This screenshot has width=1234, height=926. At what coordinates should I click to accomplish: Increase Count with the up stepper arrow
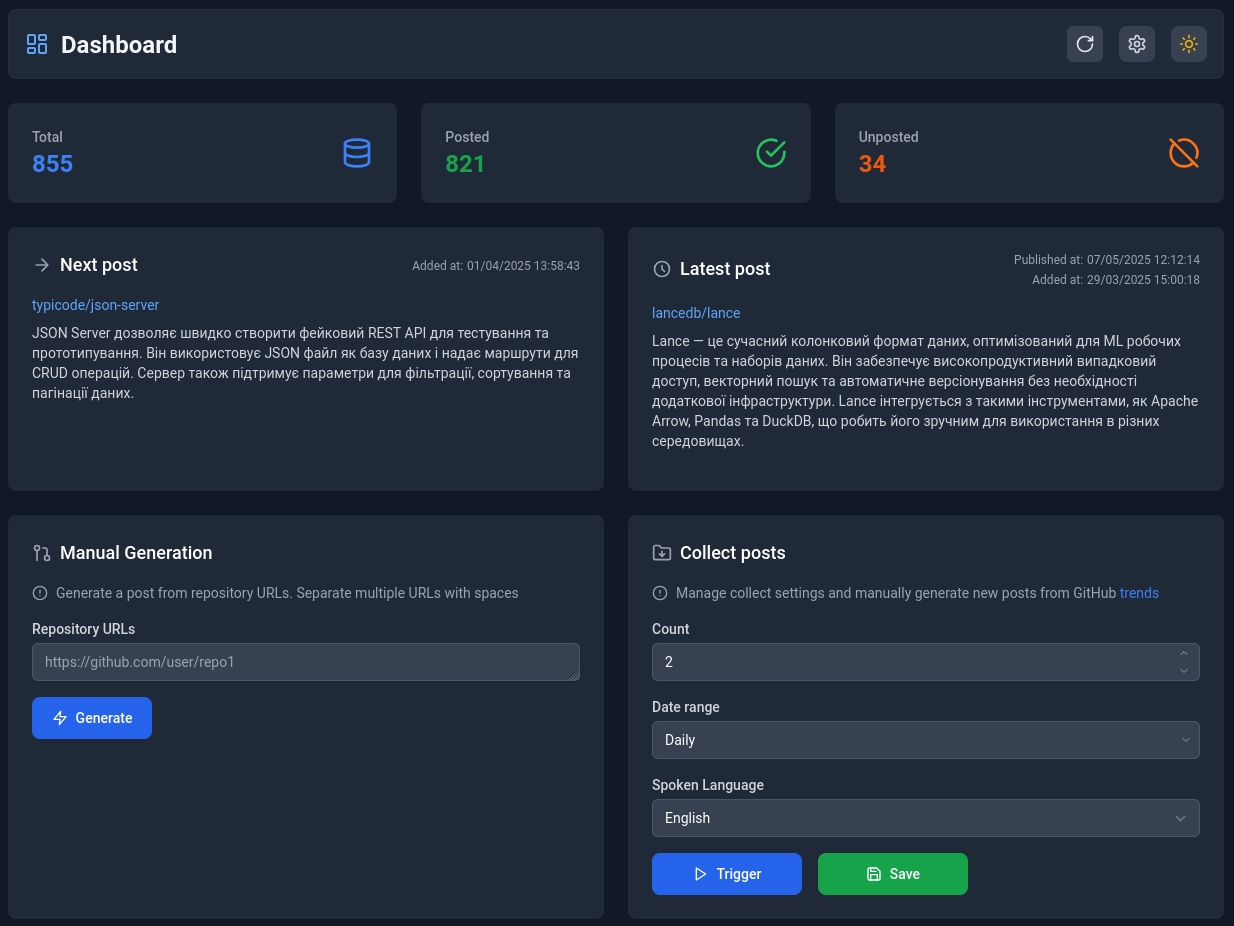tap(1184, 654)
